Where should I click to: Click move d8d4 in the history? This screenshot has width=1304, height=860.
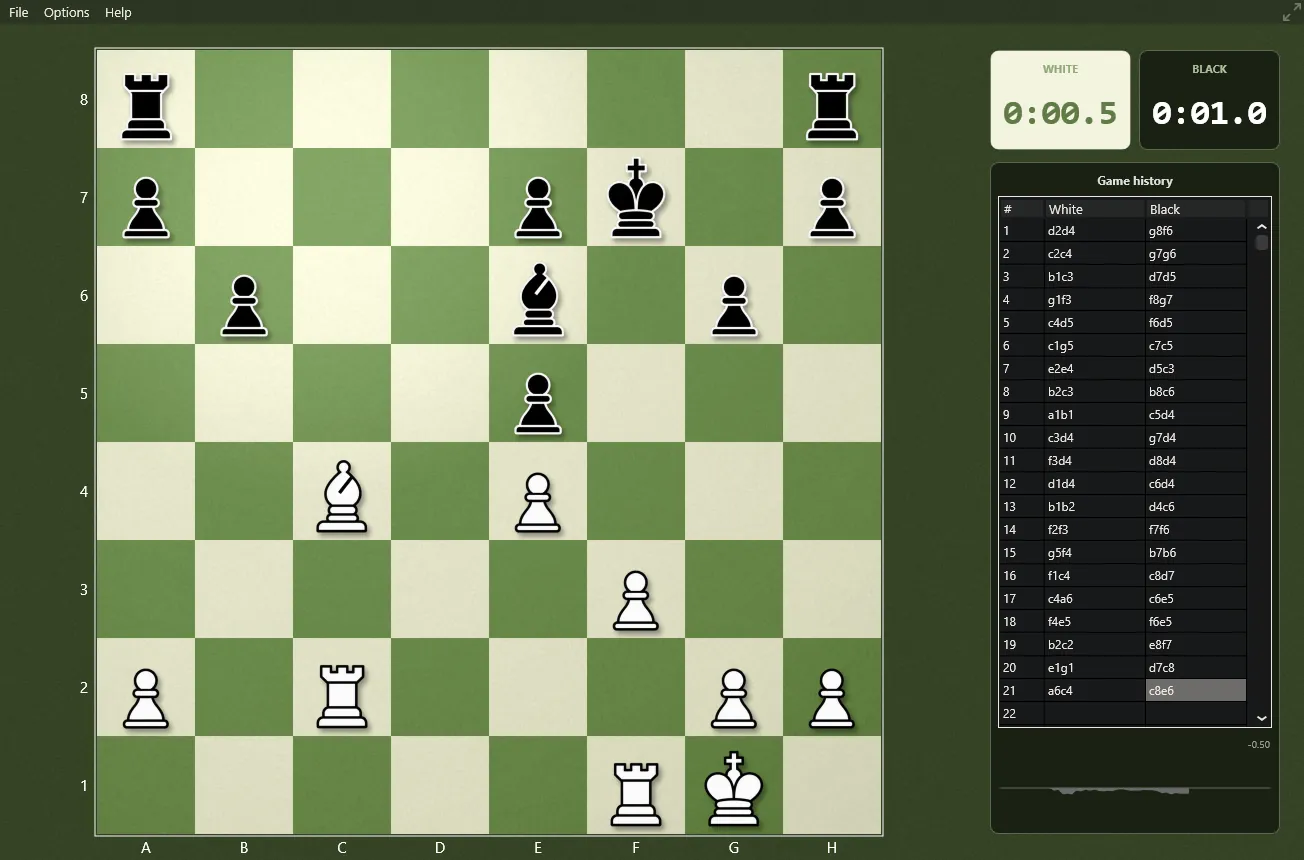click(1195, 460)
